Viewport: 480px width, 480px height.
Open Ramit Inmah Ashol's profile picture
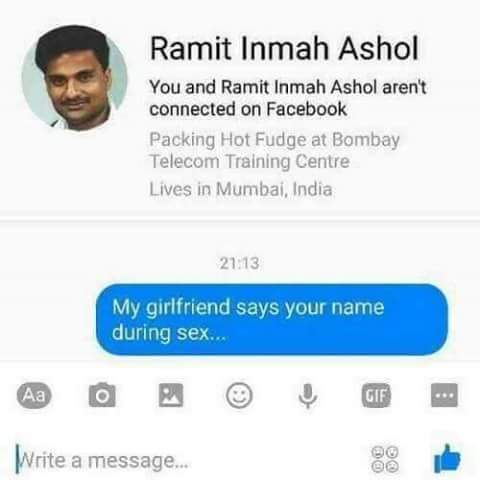pyautogui.click(x=75, y=77)
